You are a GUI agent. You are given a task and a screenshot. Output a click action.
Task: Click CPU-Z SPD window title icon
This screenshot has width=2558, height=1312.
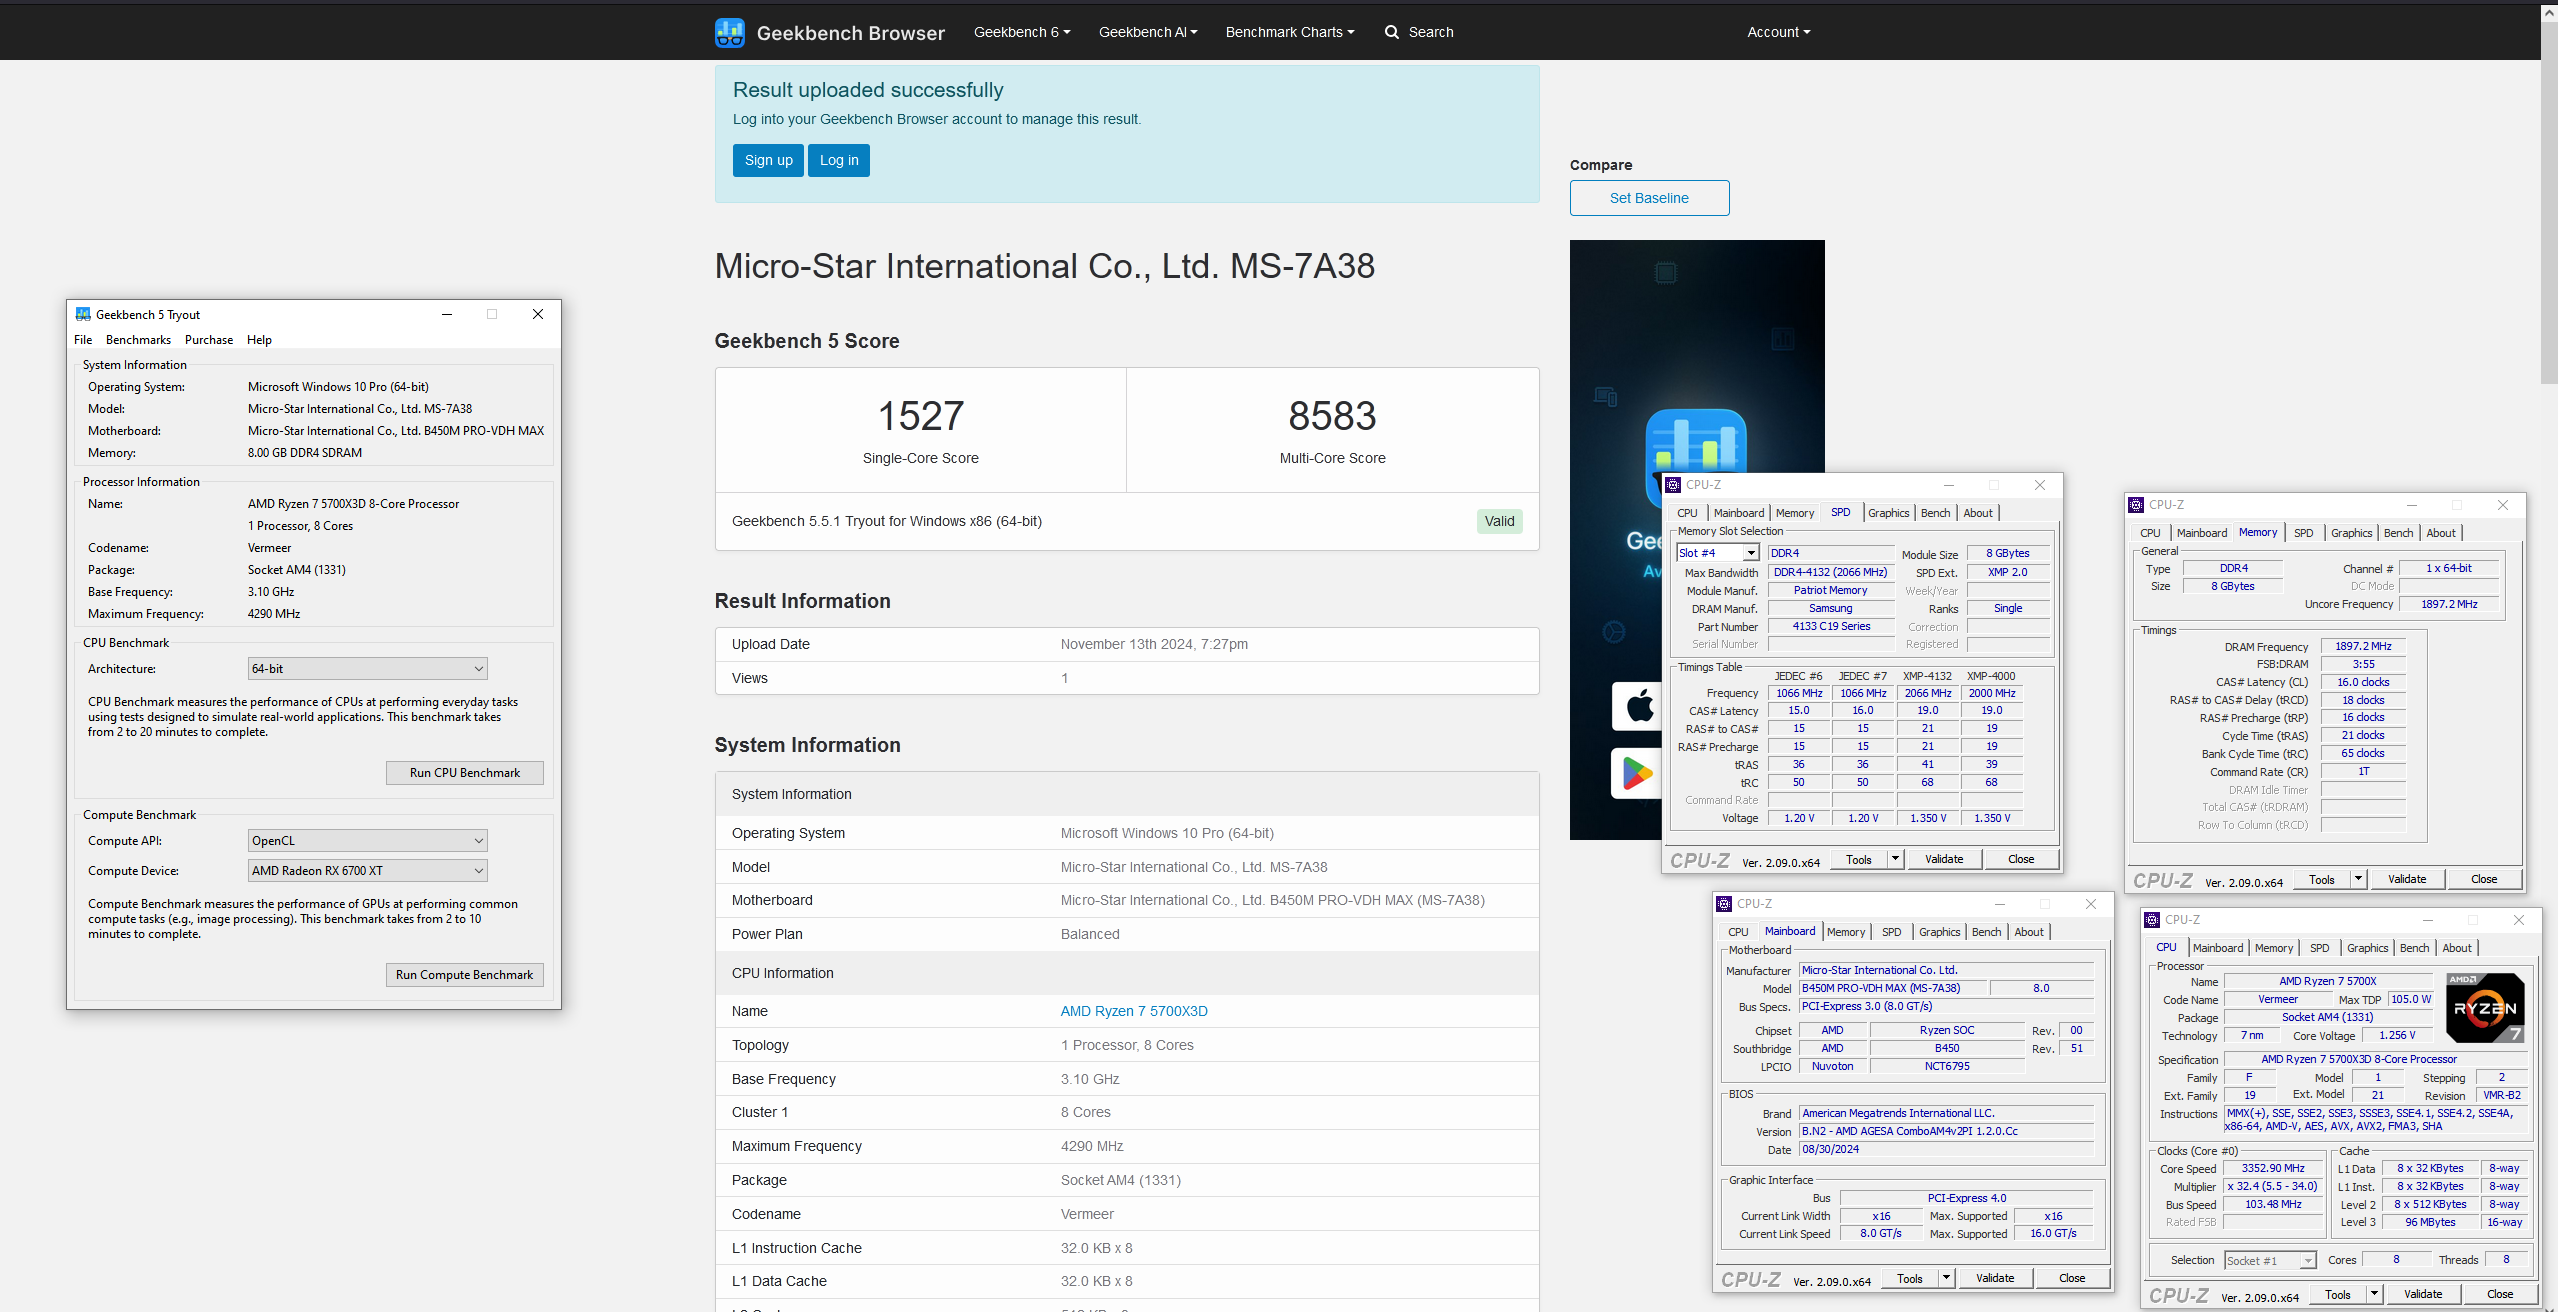[1673, 485]
